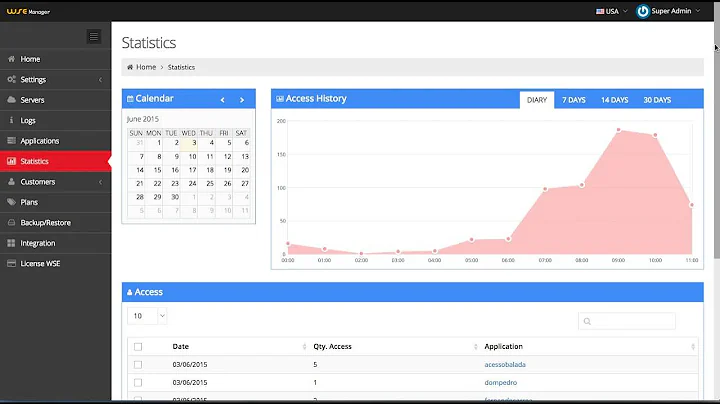Screen dimensions: 720x404
Task: Open Logs from the sidebar menu
Action: 55,120
